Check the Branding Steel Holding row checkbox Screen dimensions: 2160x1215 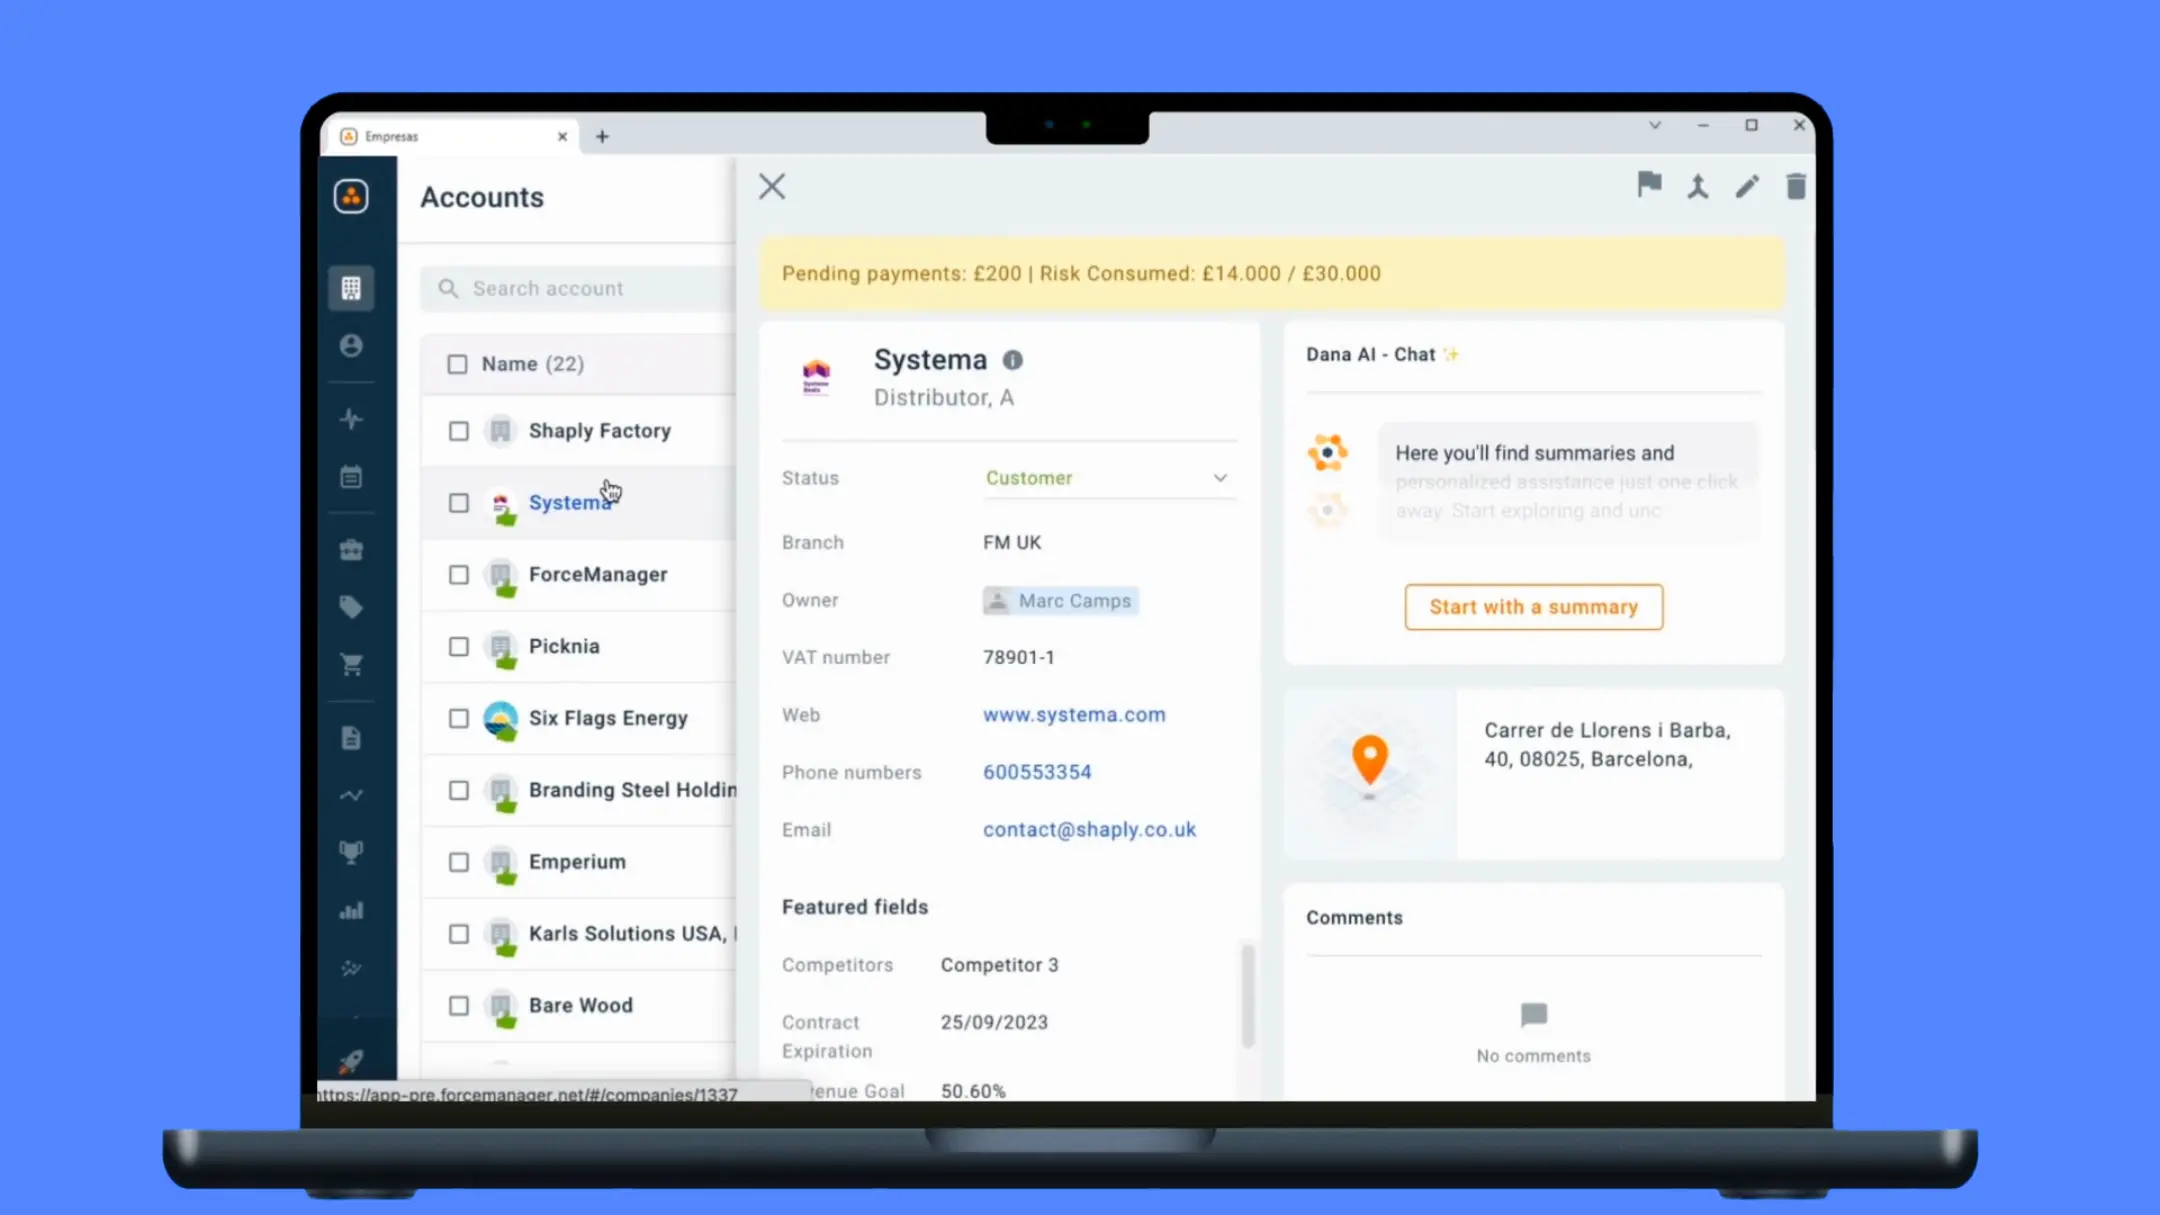pos(458,791)
